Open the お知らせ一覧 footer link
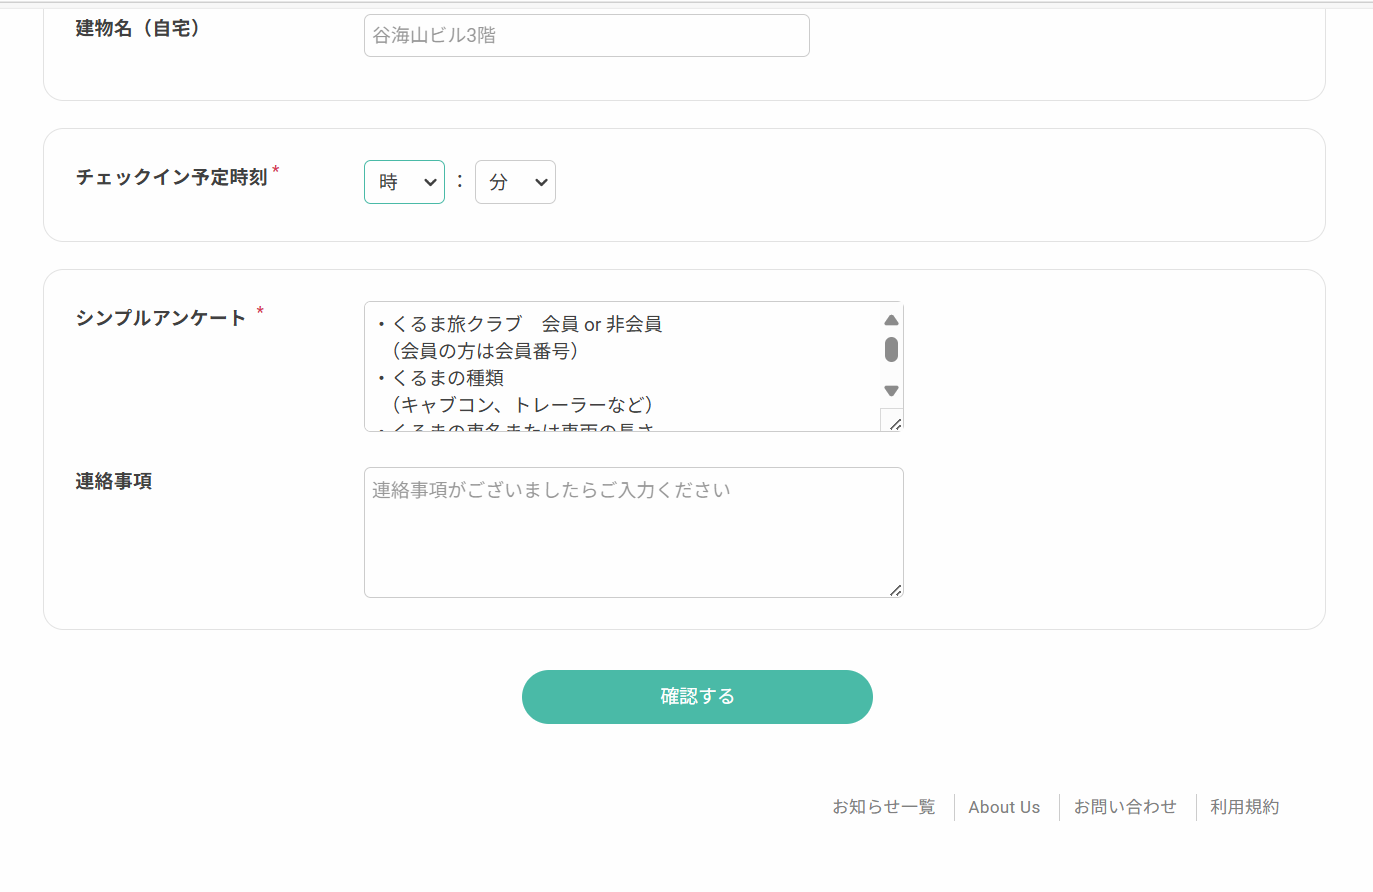Screen dimensions: 1373x892 click(883, 807)
